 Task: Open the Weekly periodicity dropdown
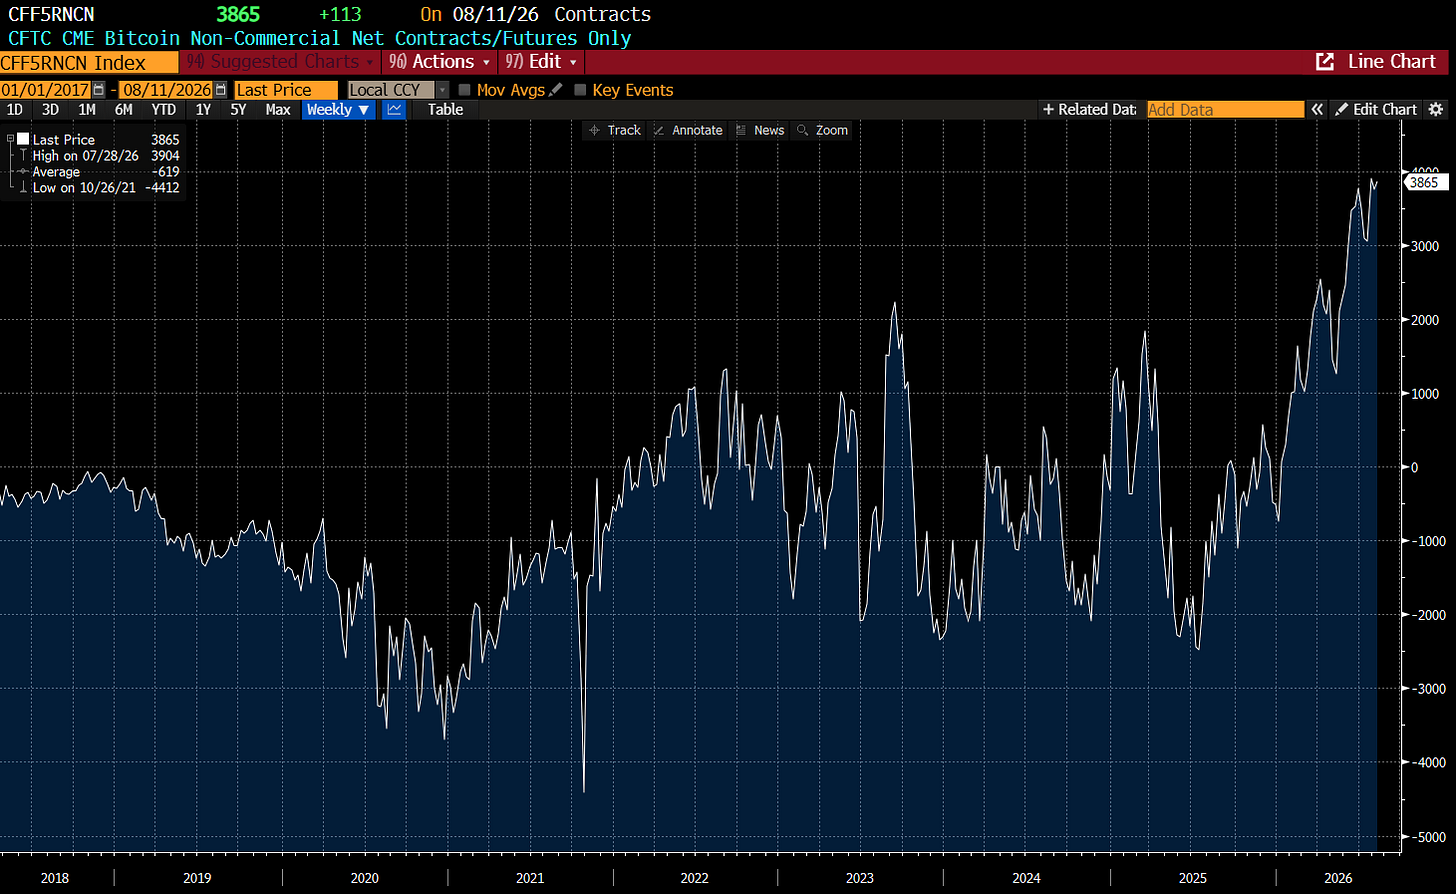(x=338, y=110)
